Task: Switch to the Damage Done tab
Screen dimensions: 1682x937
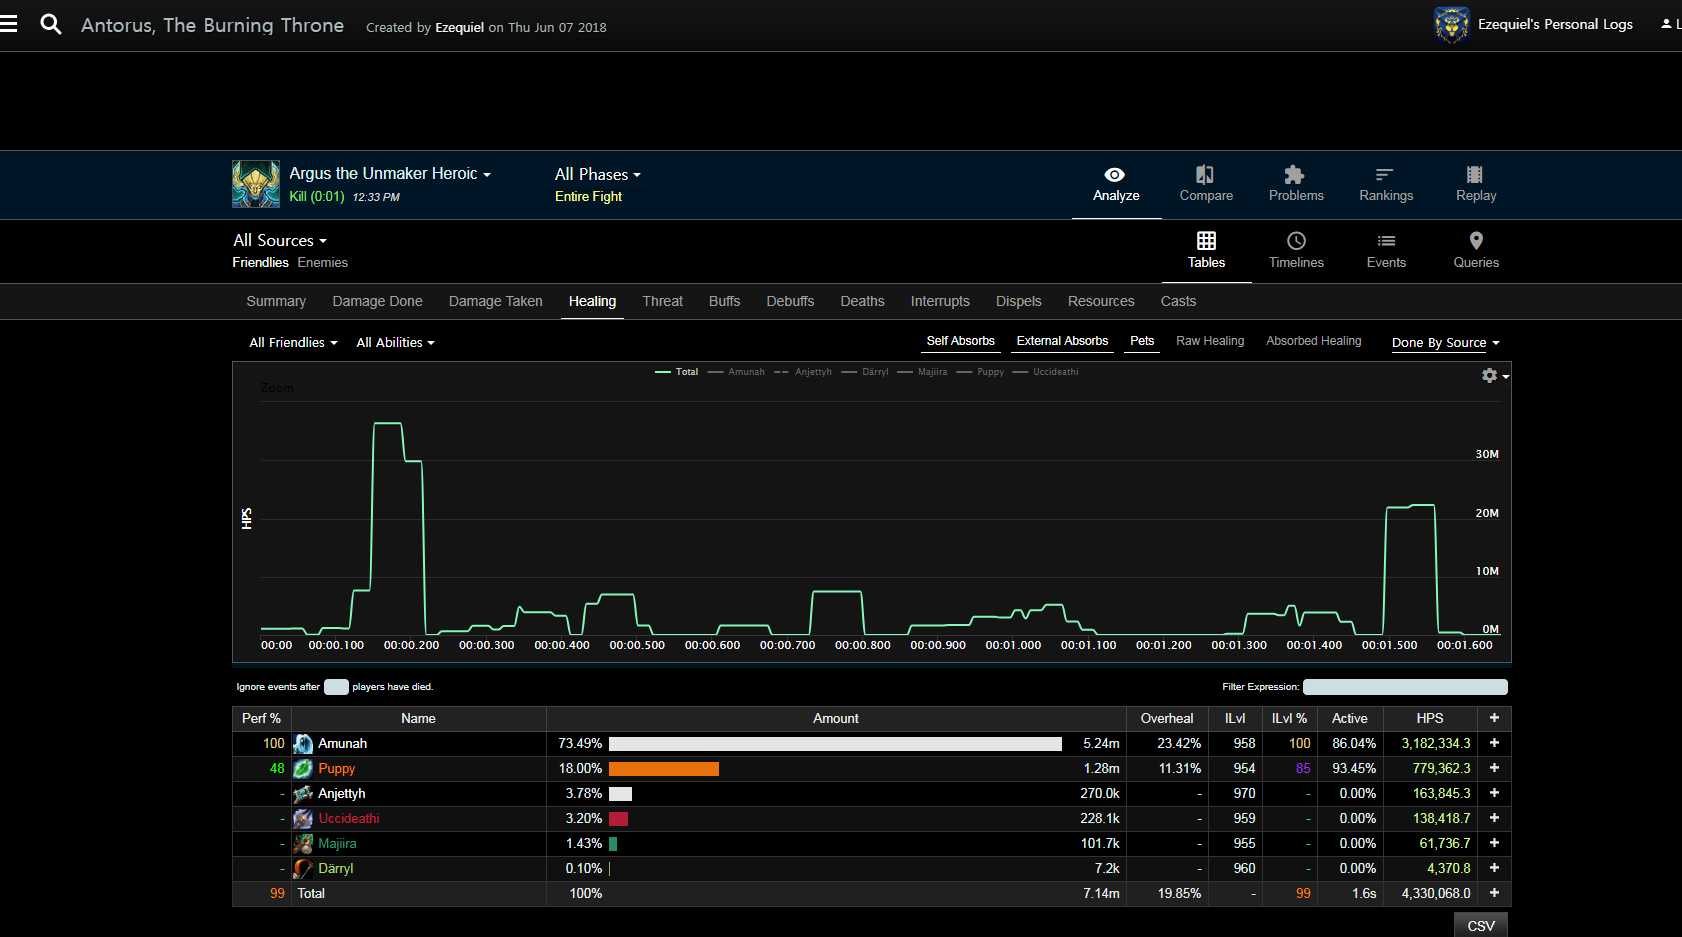Action: pyautogui.click(x=377, y=301)
